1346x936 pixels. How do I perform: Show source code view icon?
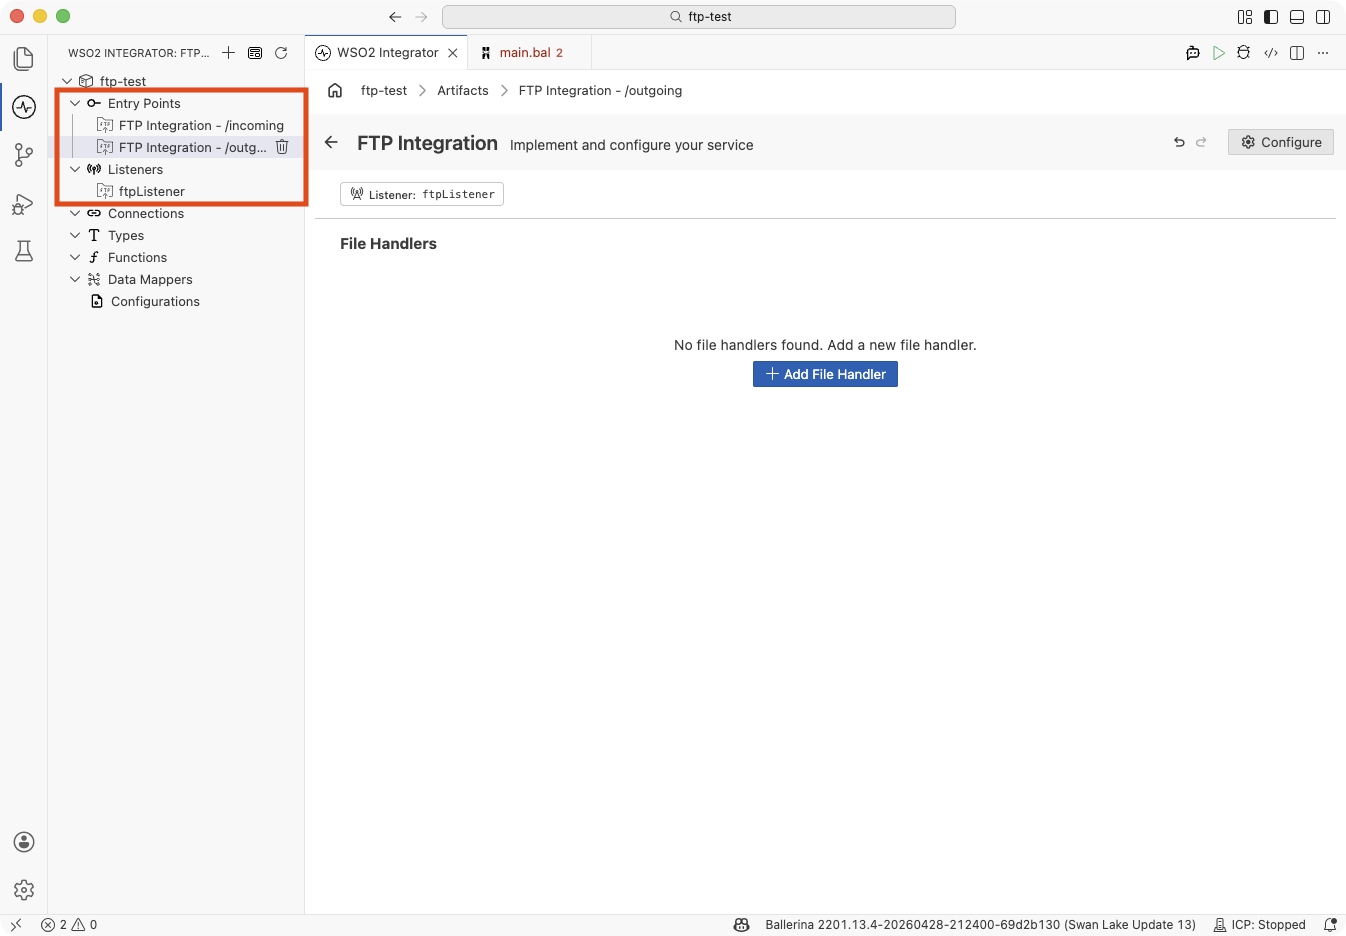(x=1271, y=53)
